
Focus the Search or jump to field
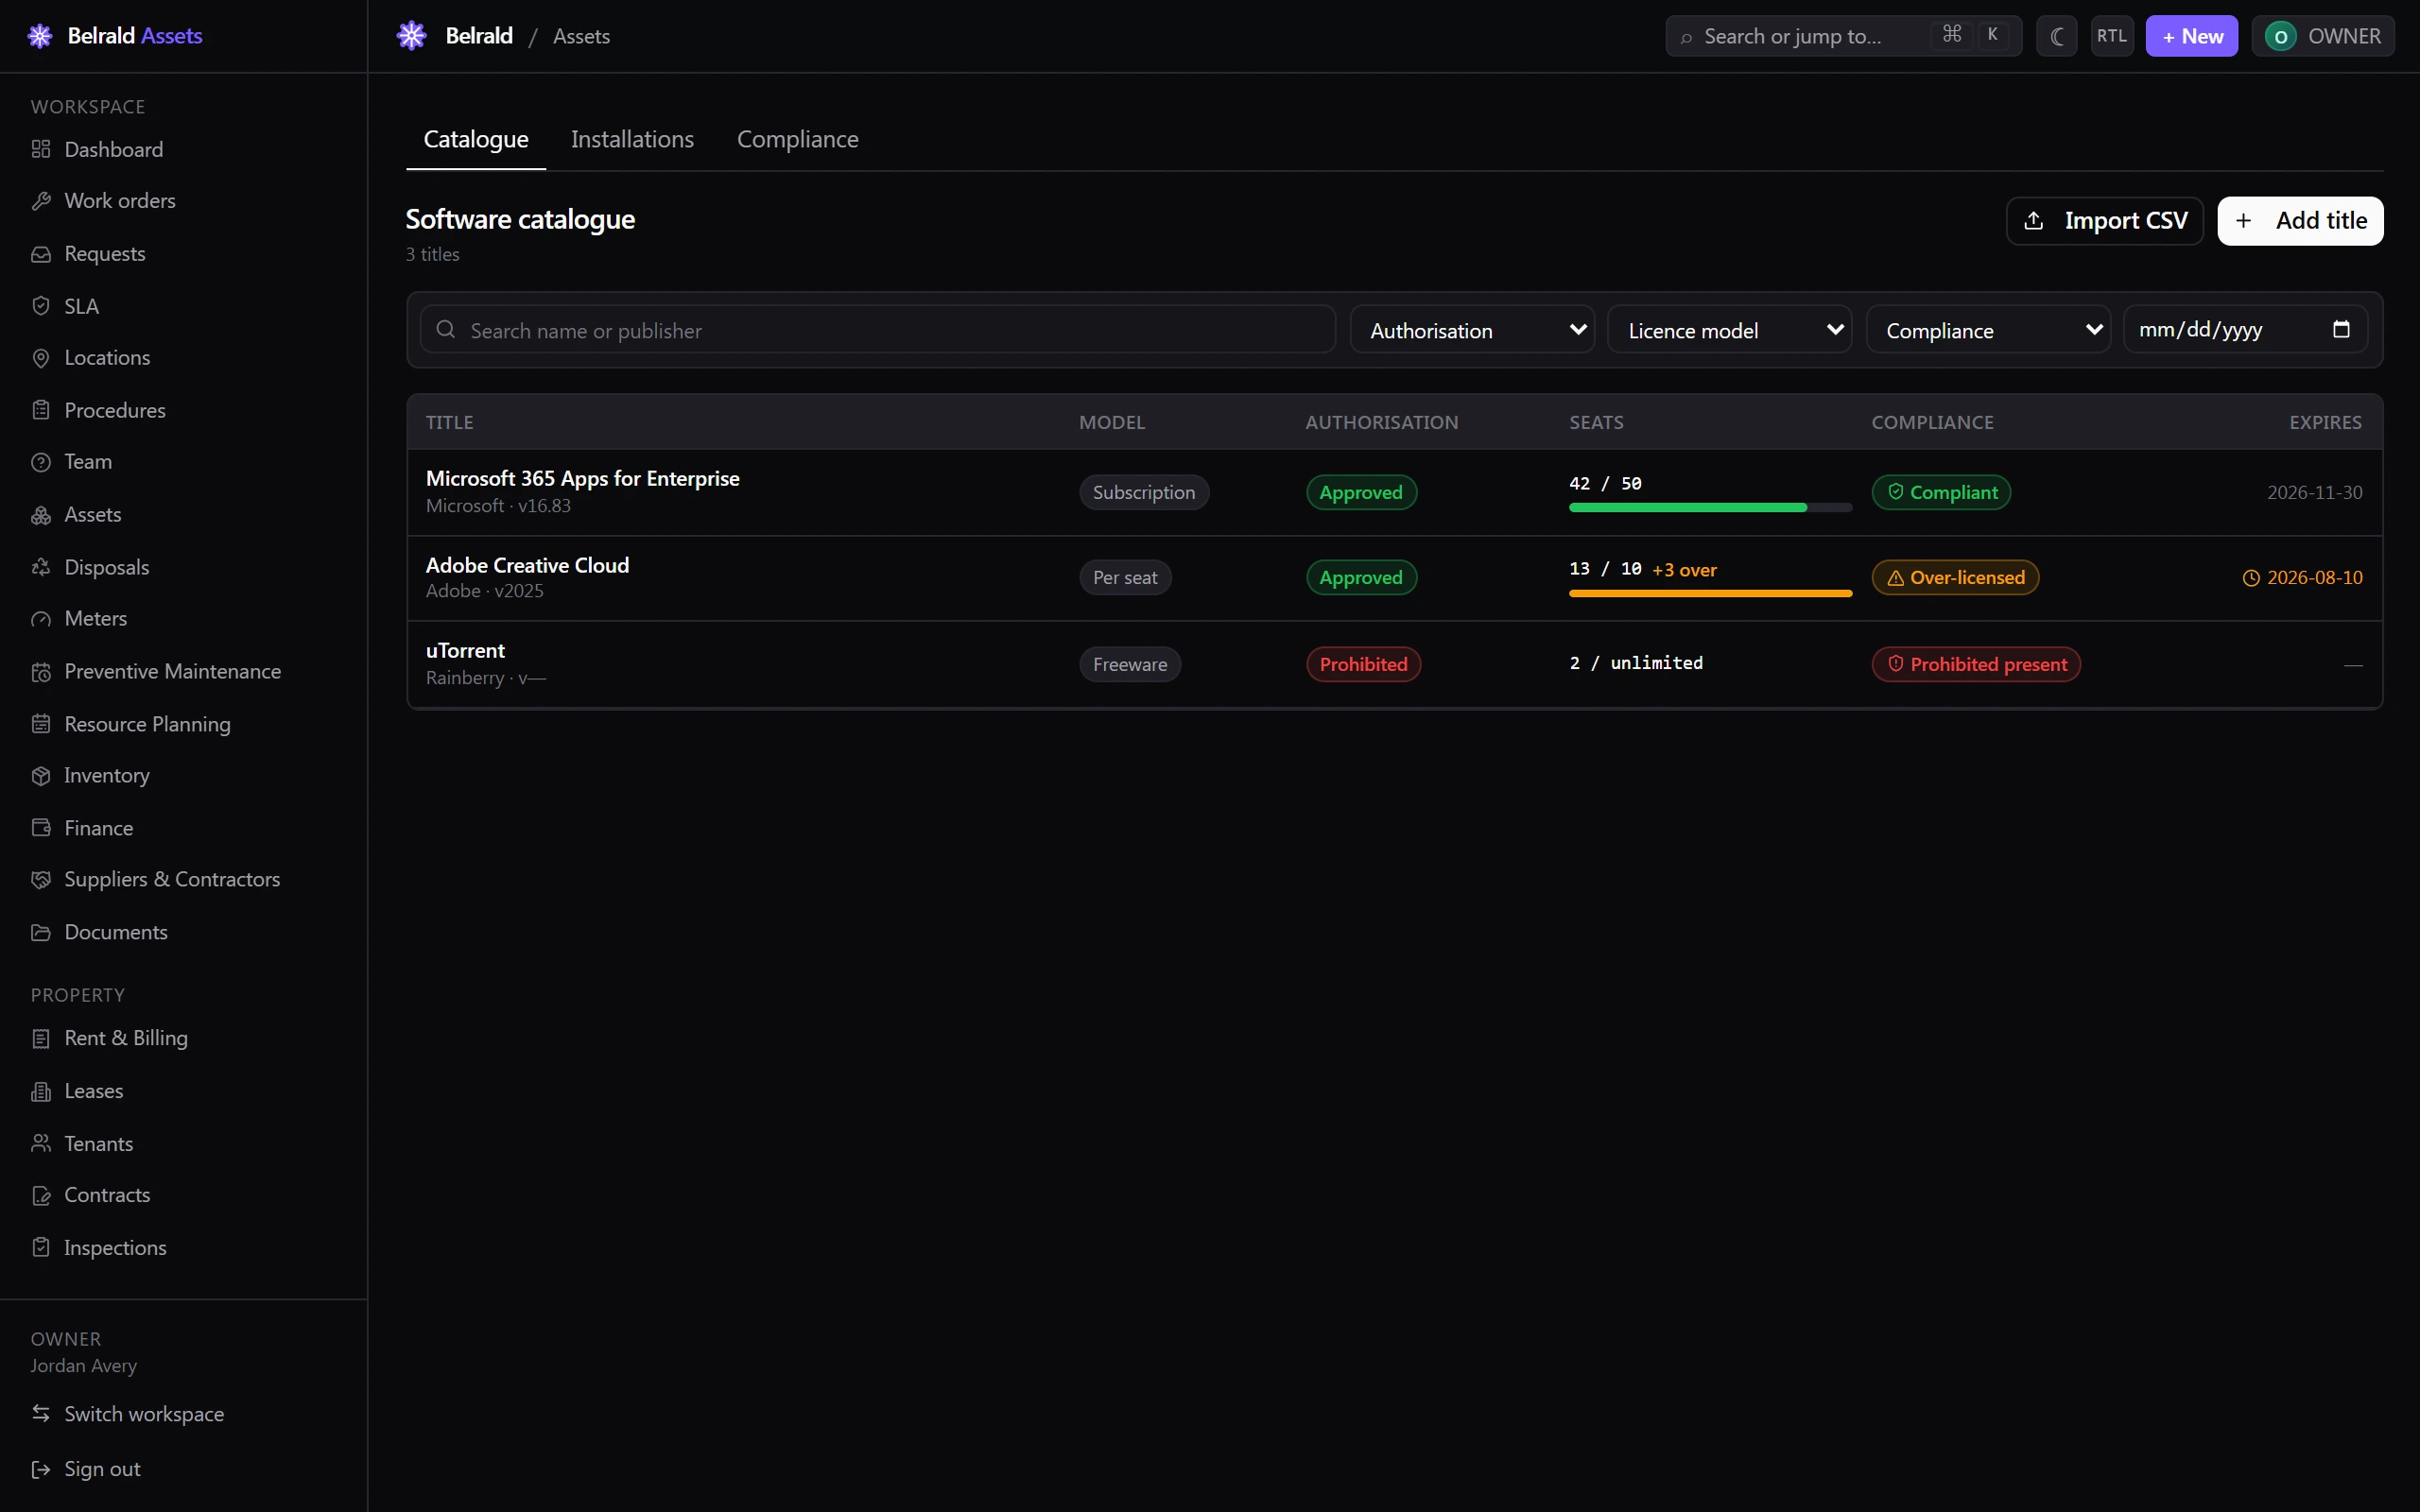(x=1843, y=36)
